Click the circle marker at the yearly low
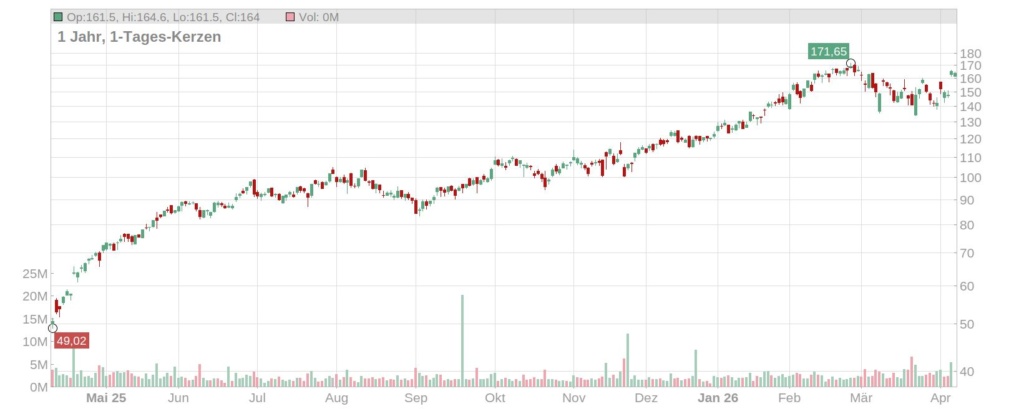1024x409 pixels. coord(53,328)
